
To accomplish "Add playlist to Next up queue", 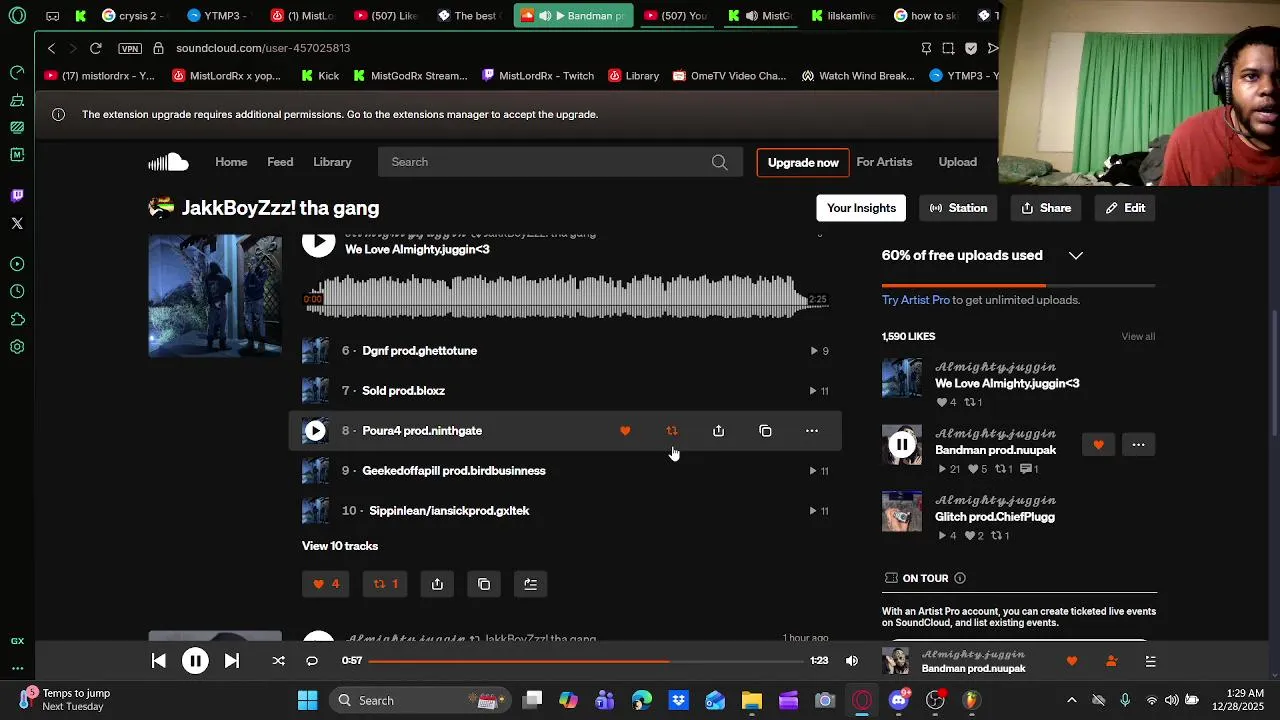I will (531, 584).
